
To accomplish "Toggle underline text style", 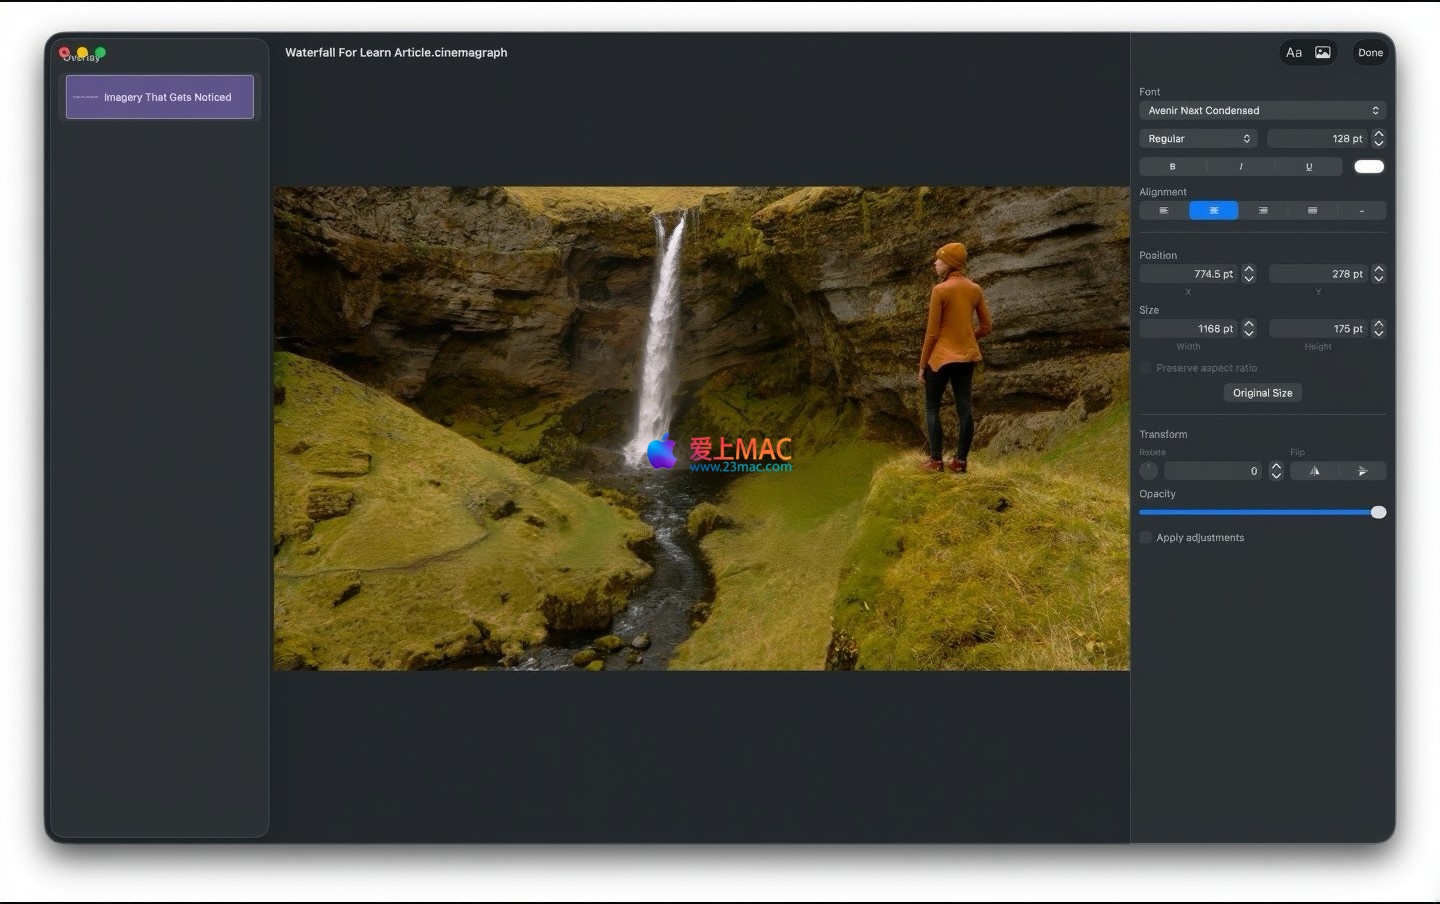I will pyautogui.click(x=1309, y=167).
